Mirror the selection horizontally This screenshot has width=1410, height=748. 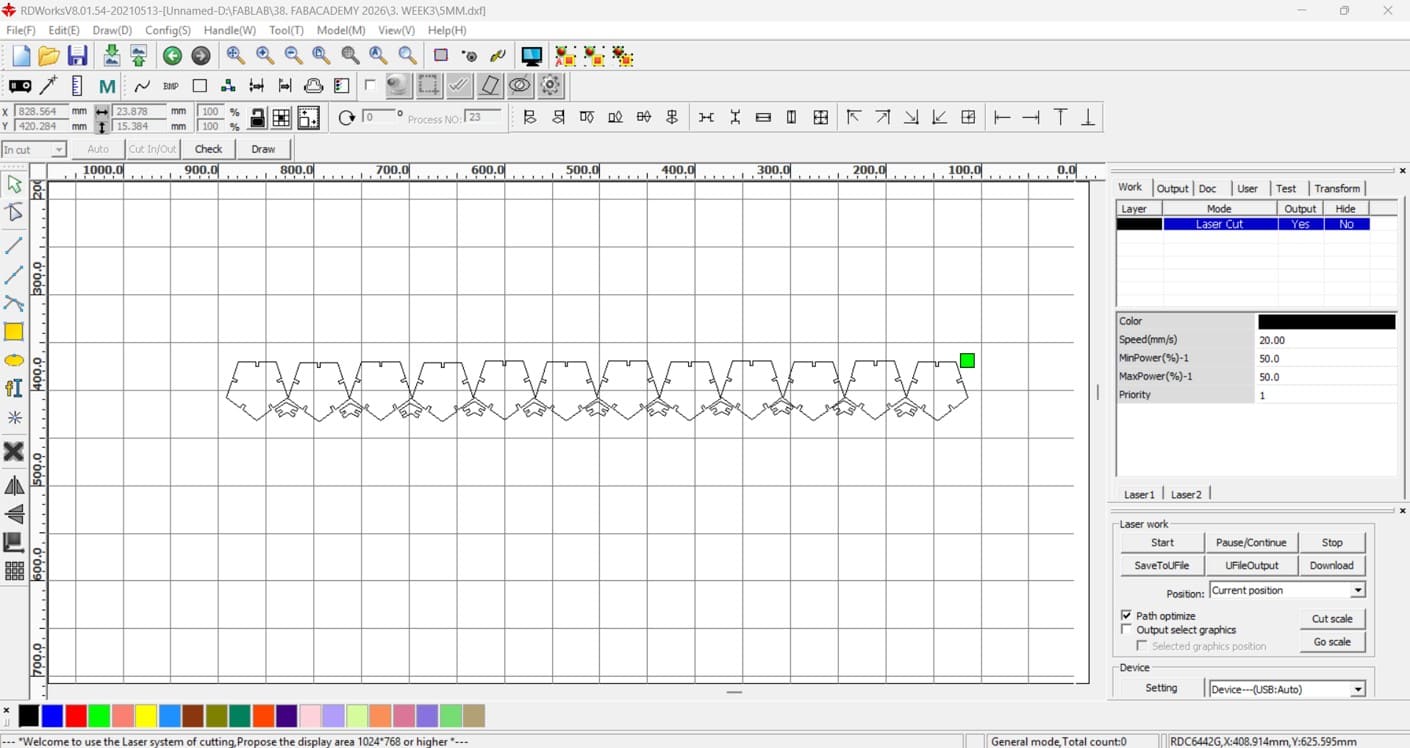[14, 486]
